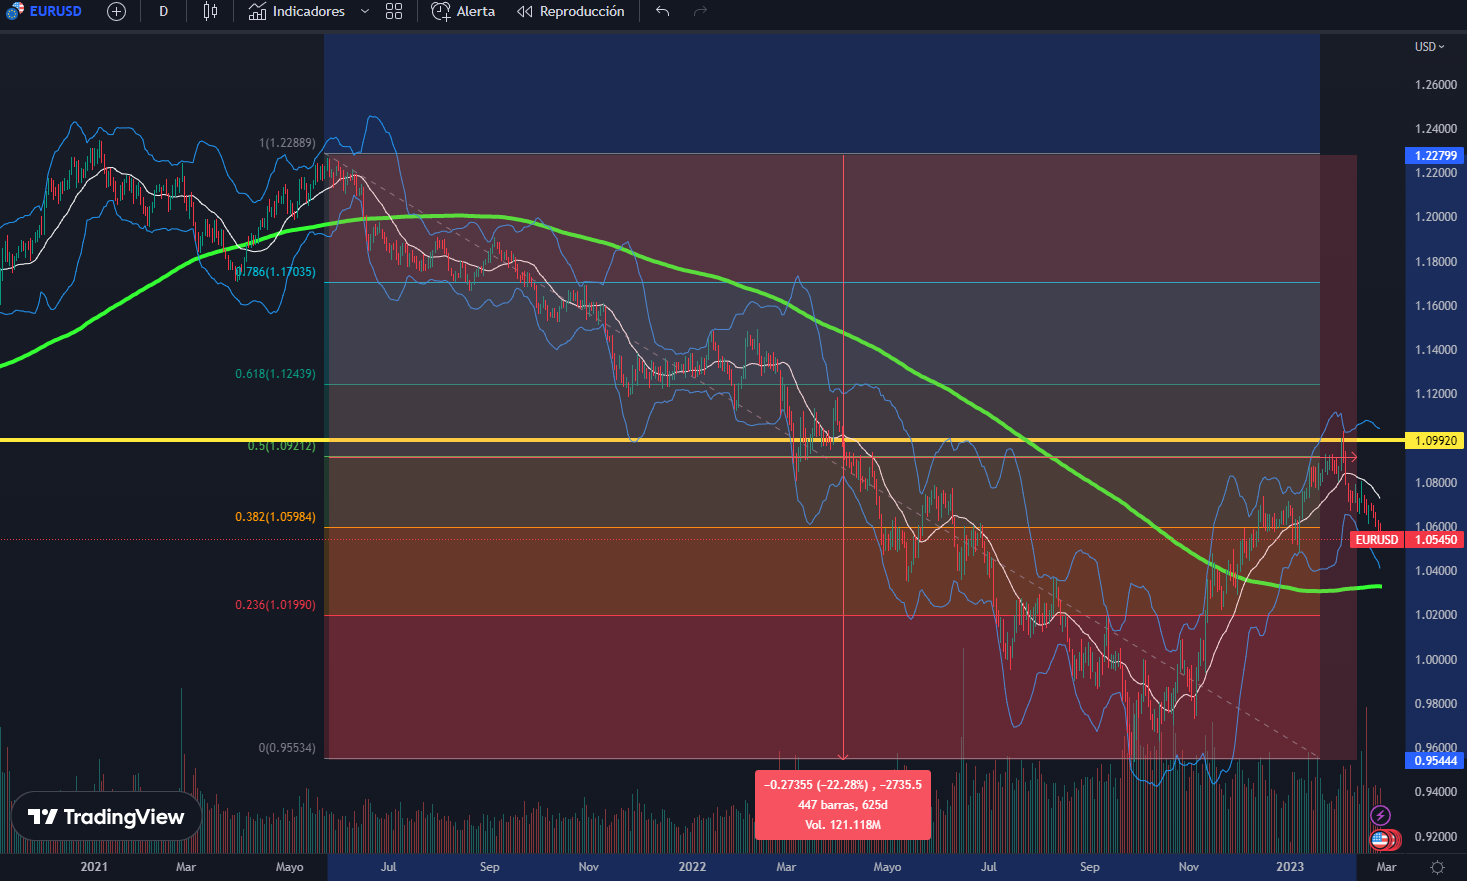Open the D timeframe interval selector
This screenshot has height=881, width=1467.
pyautogui.click(x=163, y=11)
